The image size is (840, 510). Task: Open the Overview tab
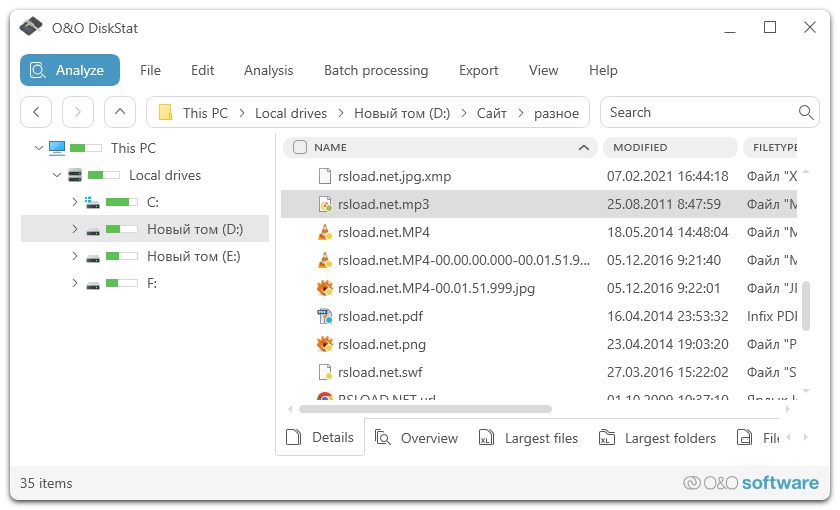pyautogui.click(x=428, y=438)
